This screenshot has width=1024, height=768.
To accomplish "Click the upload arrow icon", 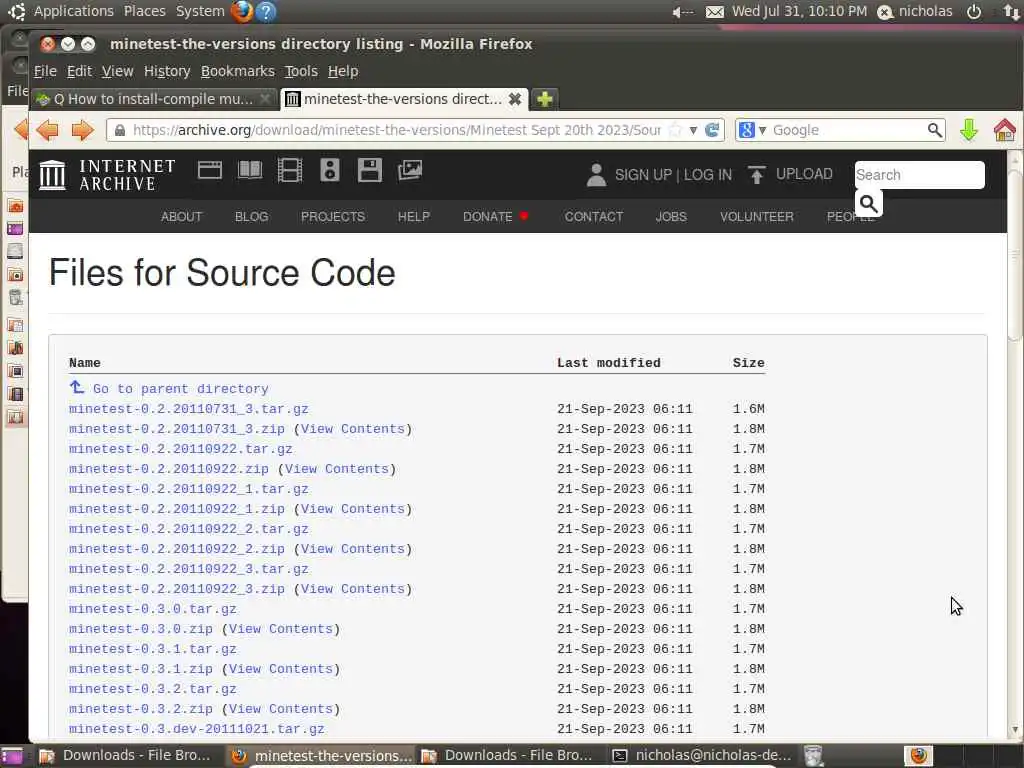I will coord(756,175).
